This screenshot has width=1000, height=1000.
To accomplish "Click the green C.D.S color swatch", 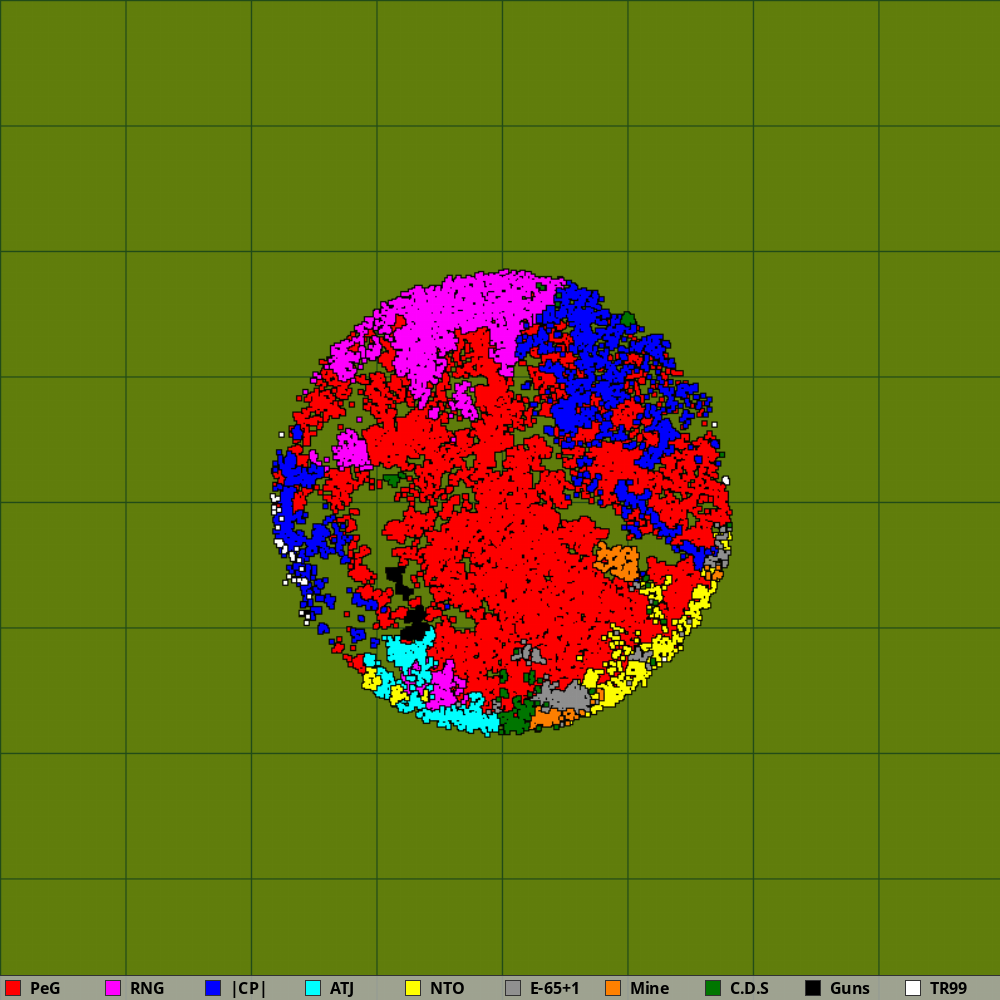I will (x=713, y=988).
